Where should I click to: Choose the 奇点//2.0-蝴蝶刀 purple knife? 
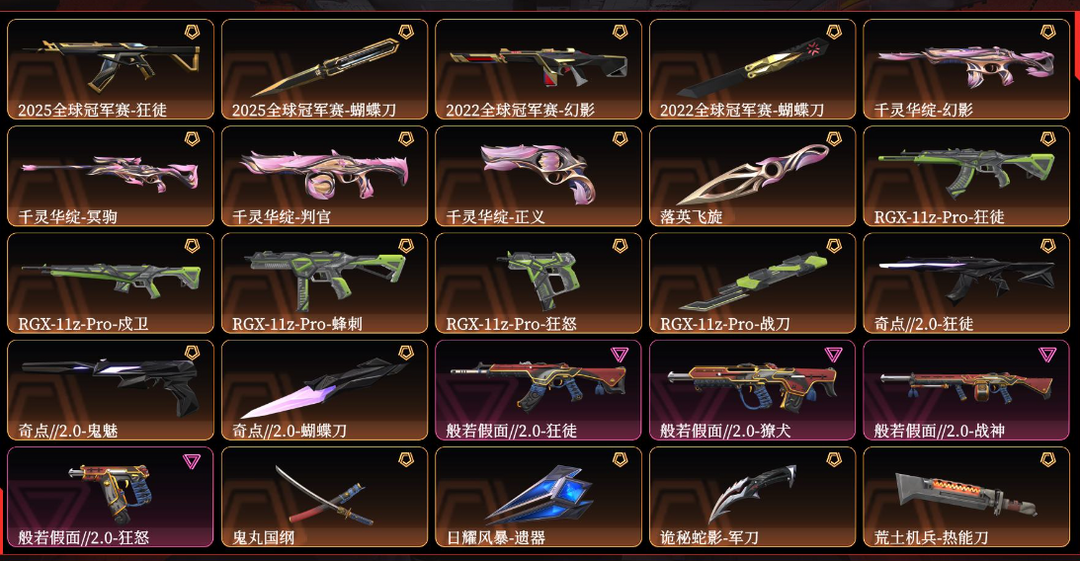[x=324, y=389]
